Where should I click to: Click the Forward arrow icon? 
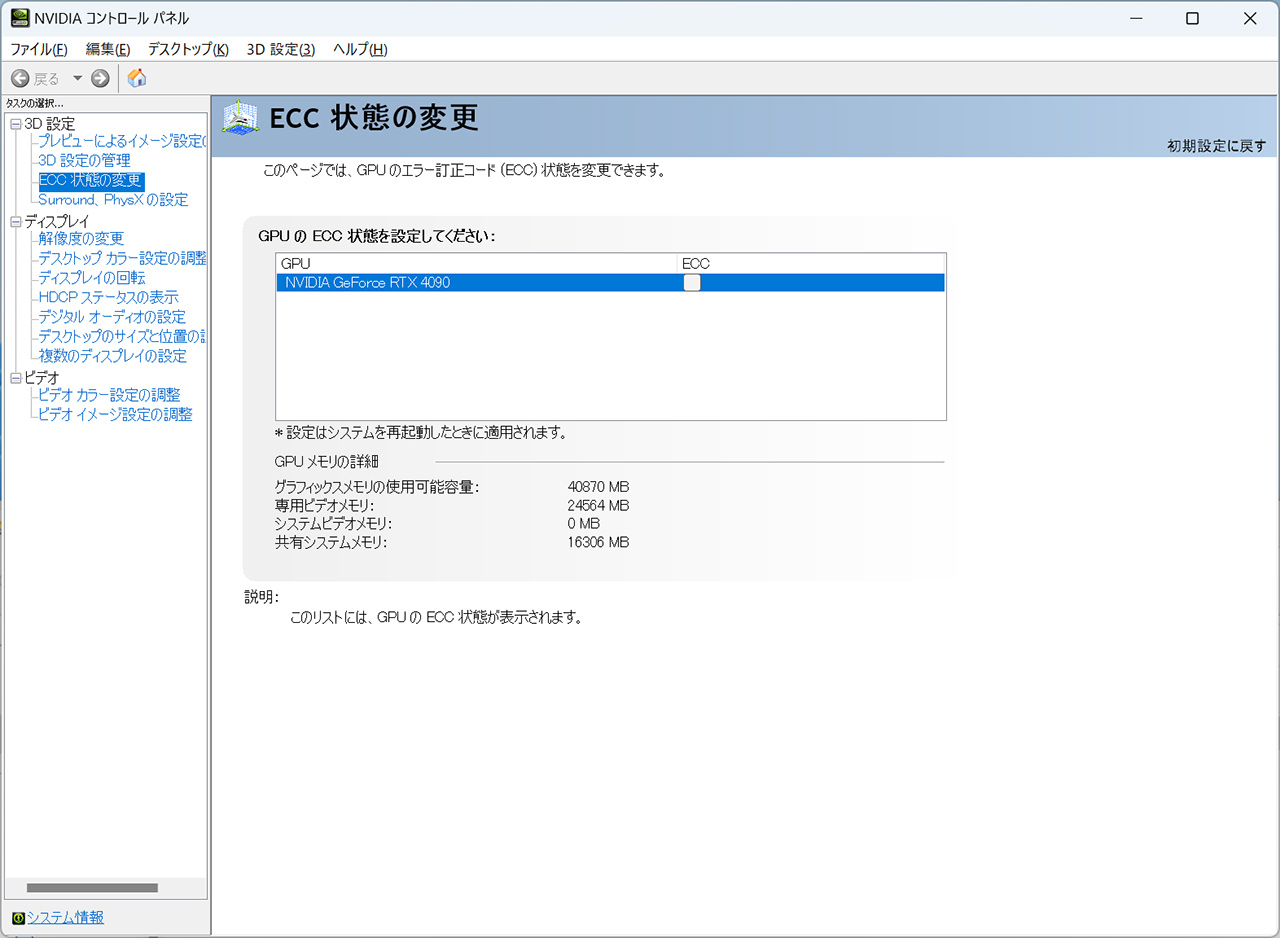tap(99, 78)
